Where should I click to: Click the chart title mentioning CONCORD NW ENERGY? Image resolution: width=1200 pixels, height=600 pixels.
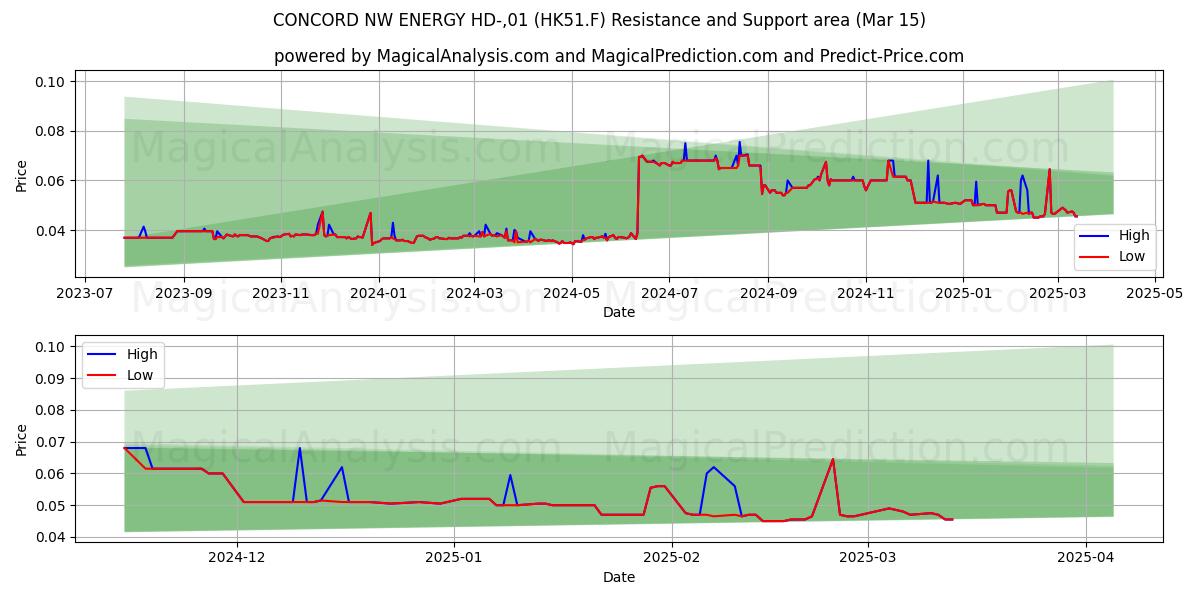tap(599, 20)
